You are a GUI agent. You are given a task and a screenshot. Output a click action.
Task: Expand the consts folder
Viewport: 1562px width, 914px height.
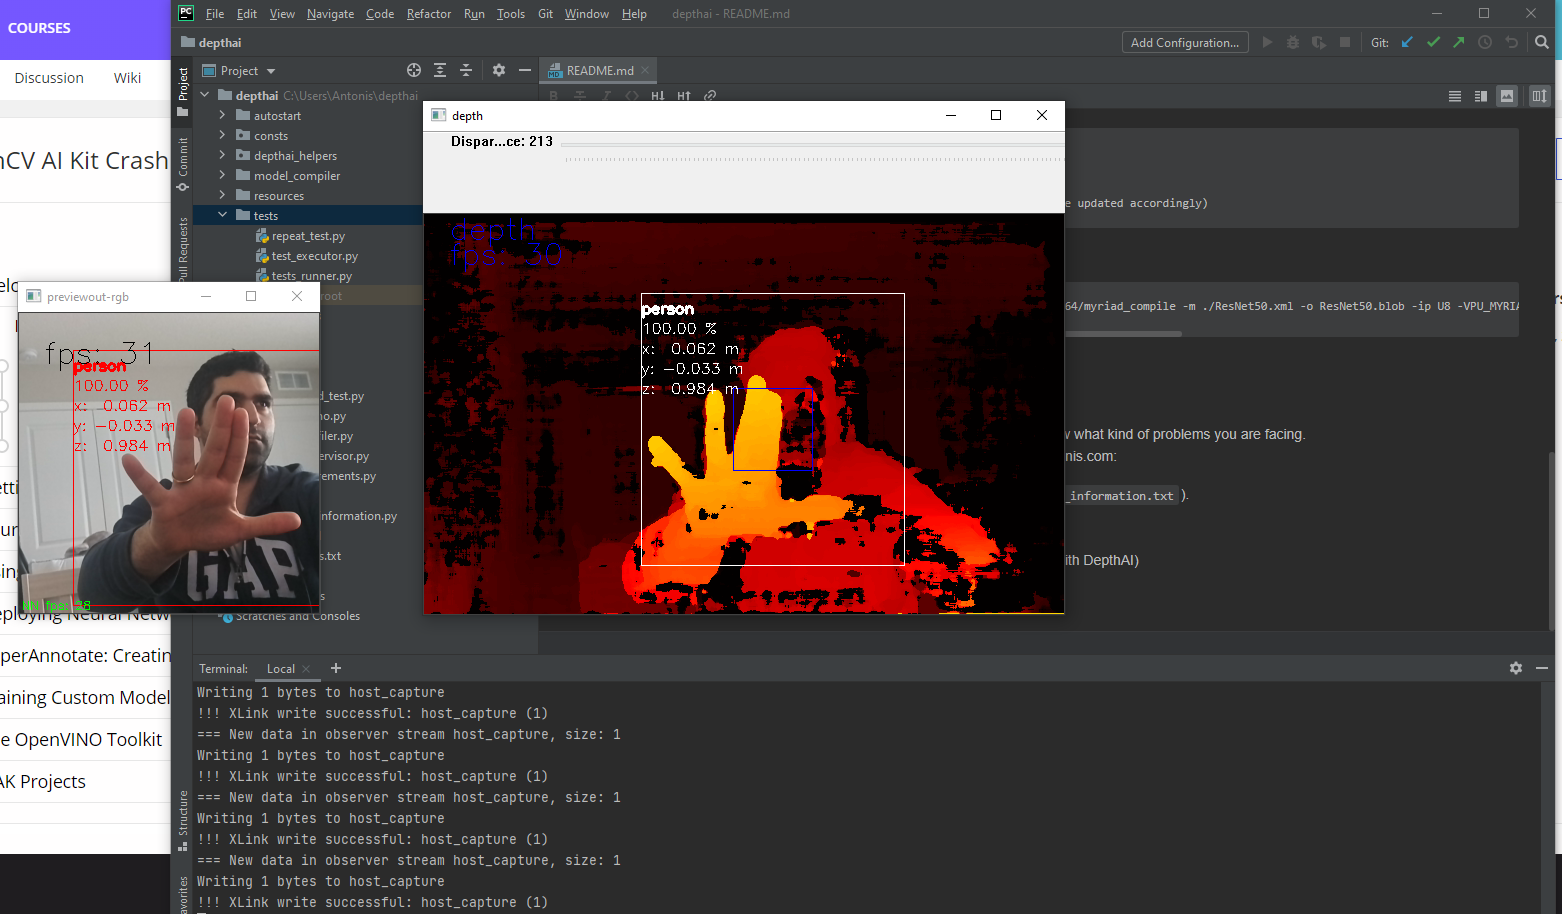click(222, 135)
